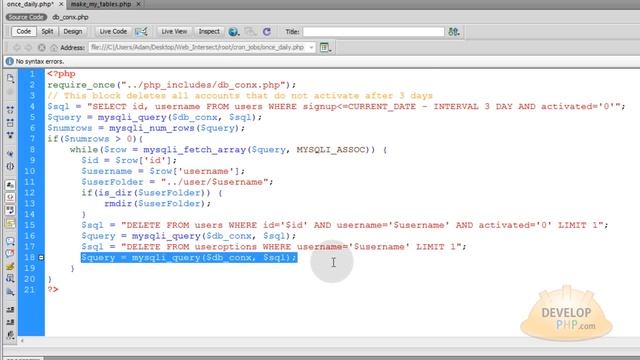Click the rmdir($userFolder) code line
The image size is (640, 360).
point(157,203)
